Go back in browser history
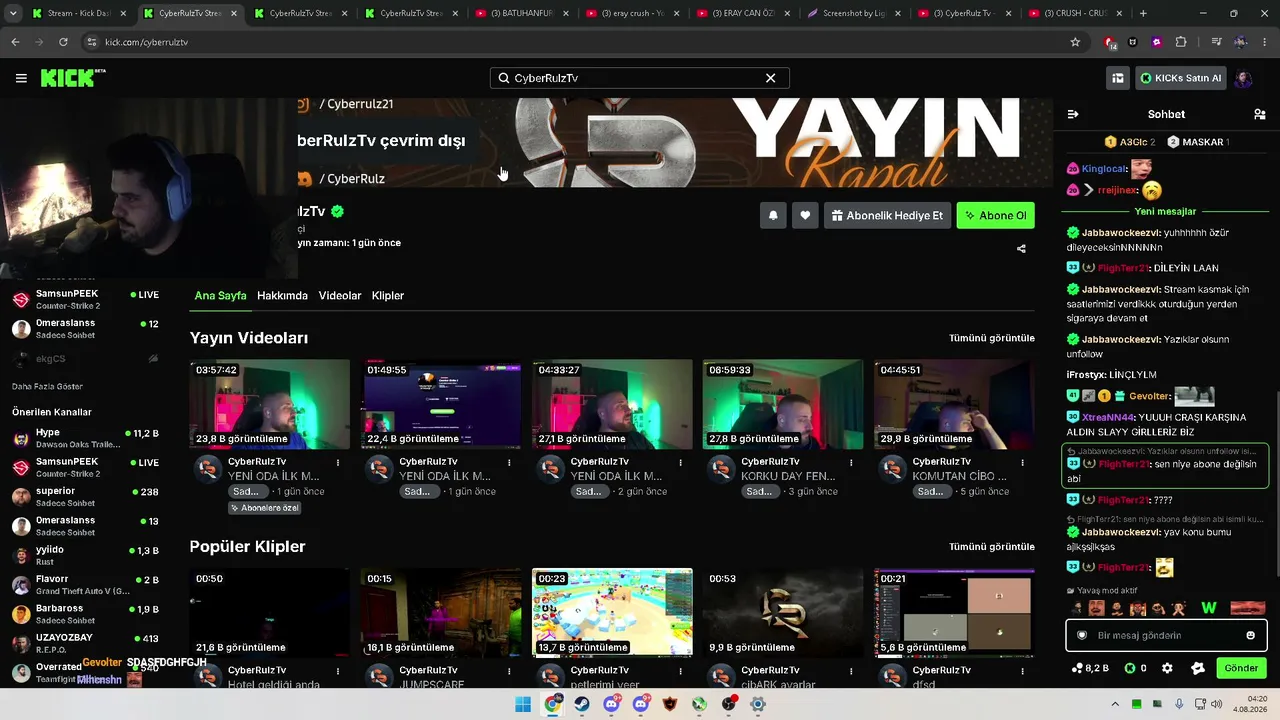The width and height of the screenshot is (1280, 720). tap(15, 42)
